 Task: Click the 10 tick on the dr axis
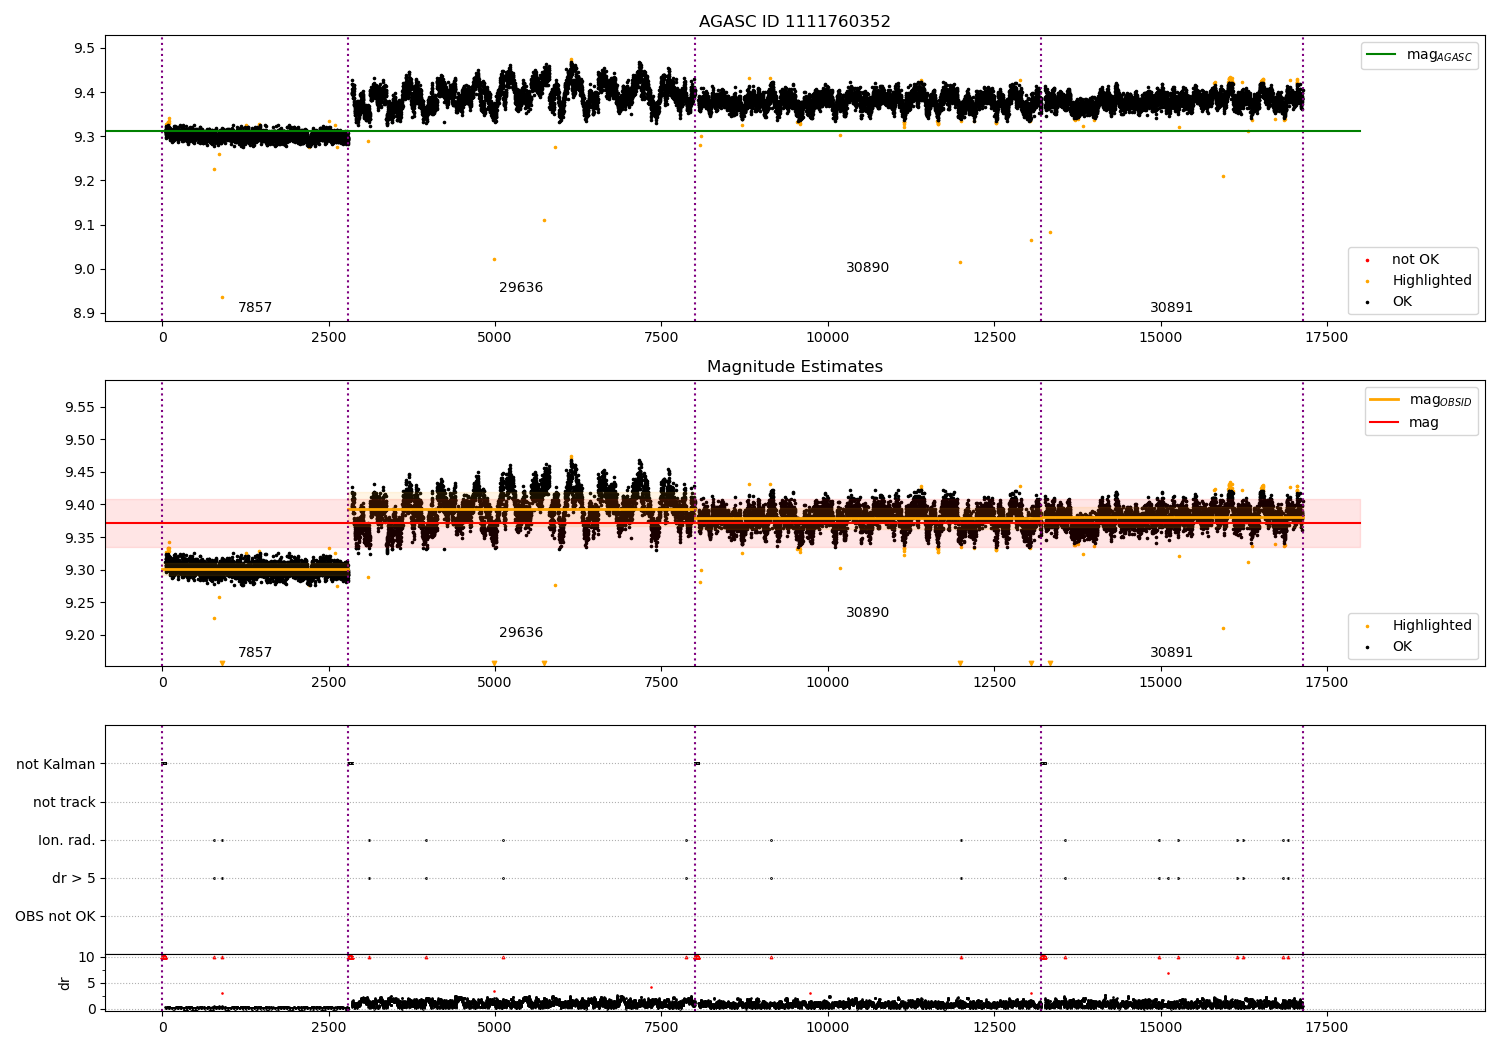coord(87,958)
